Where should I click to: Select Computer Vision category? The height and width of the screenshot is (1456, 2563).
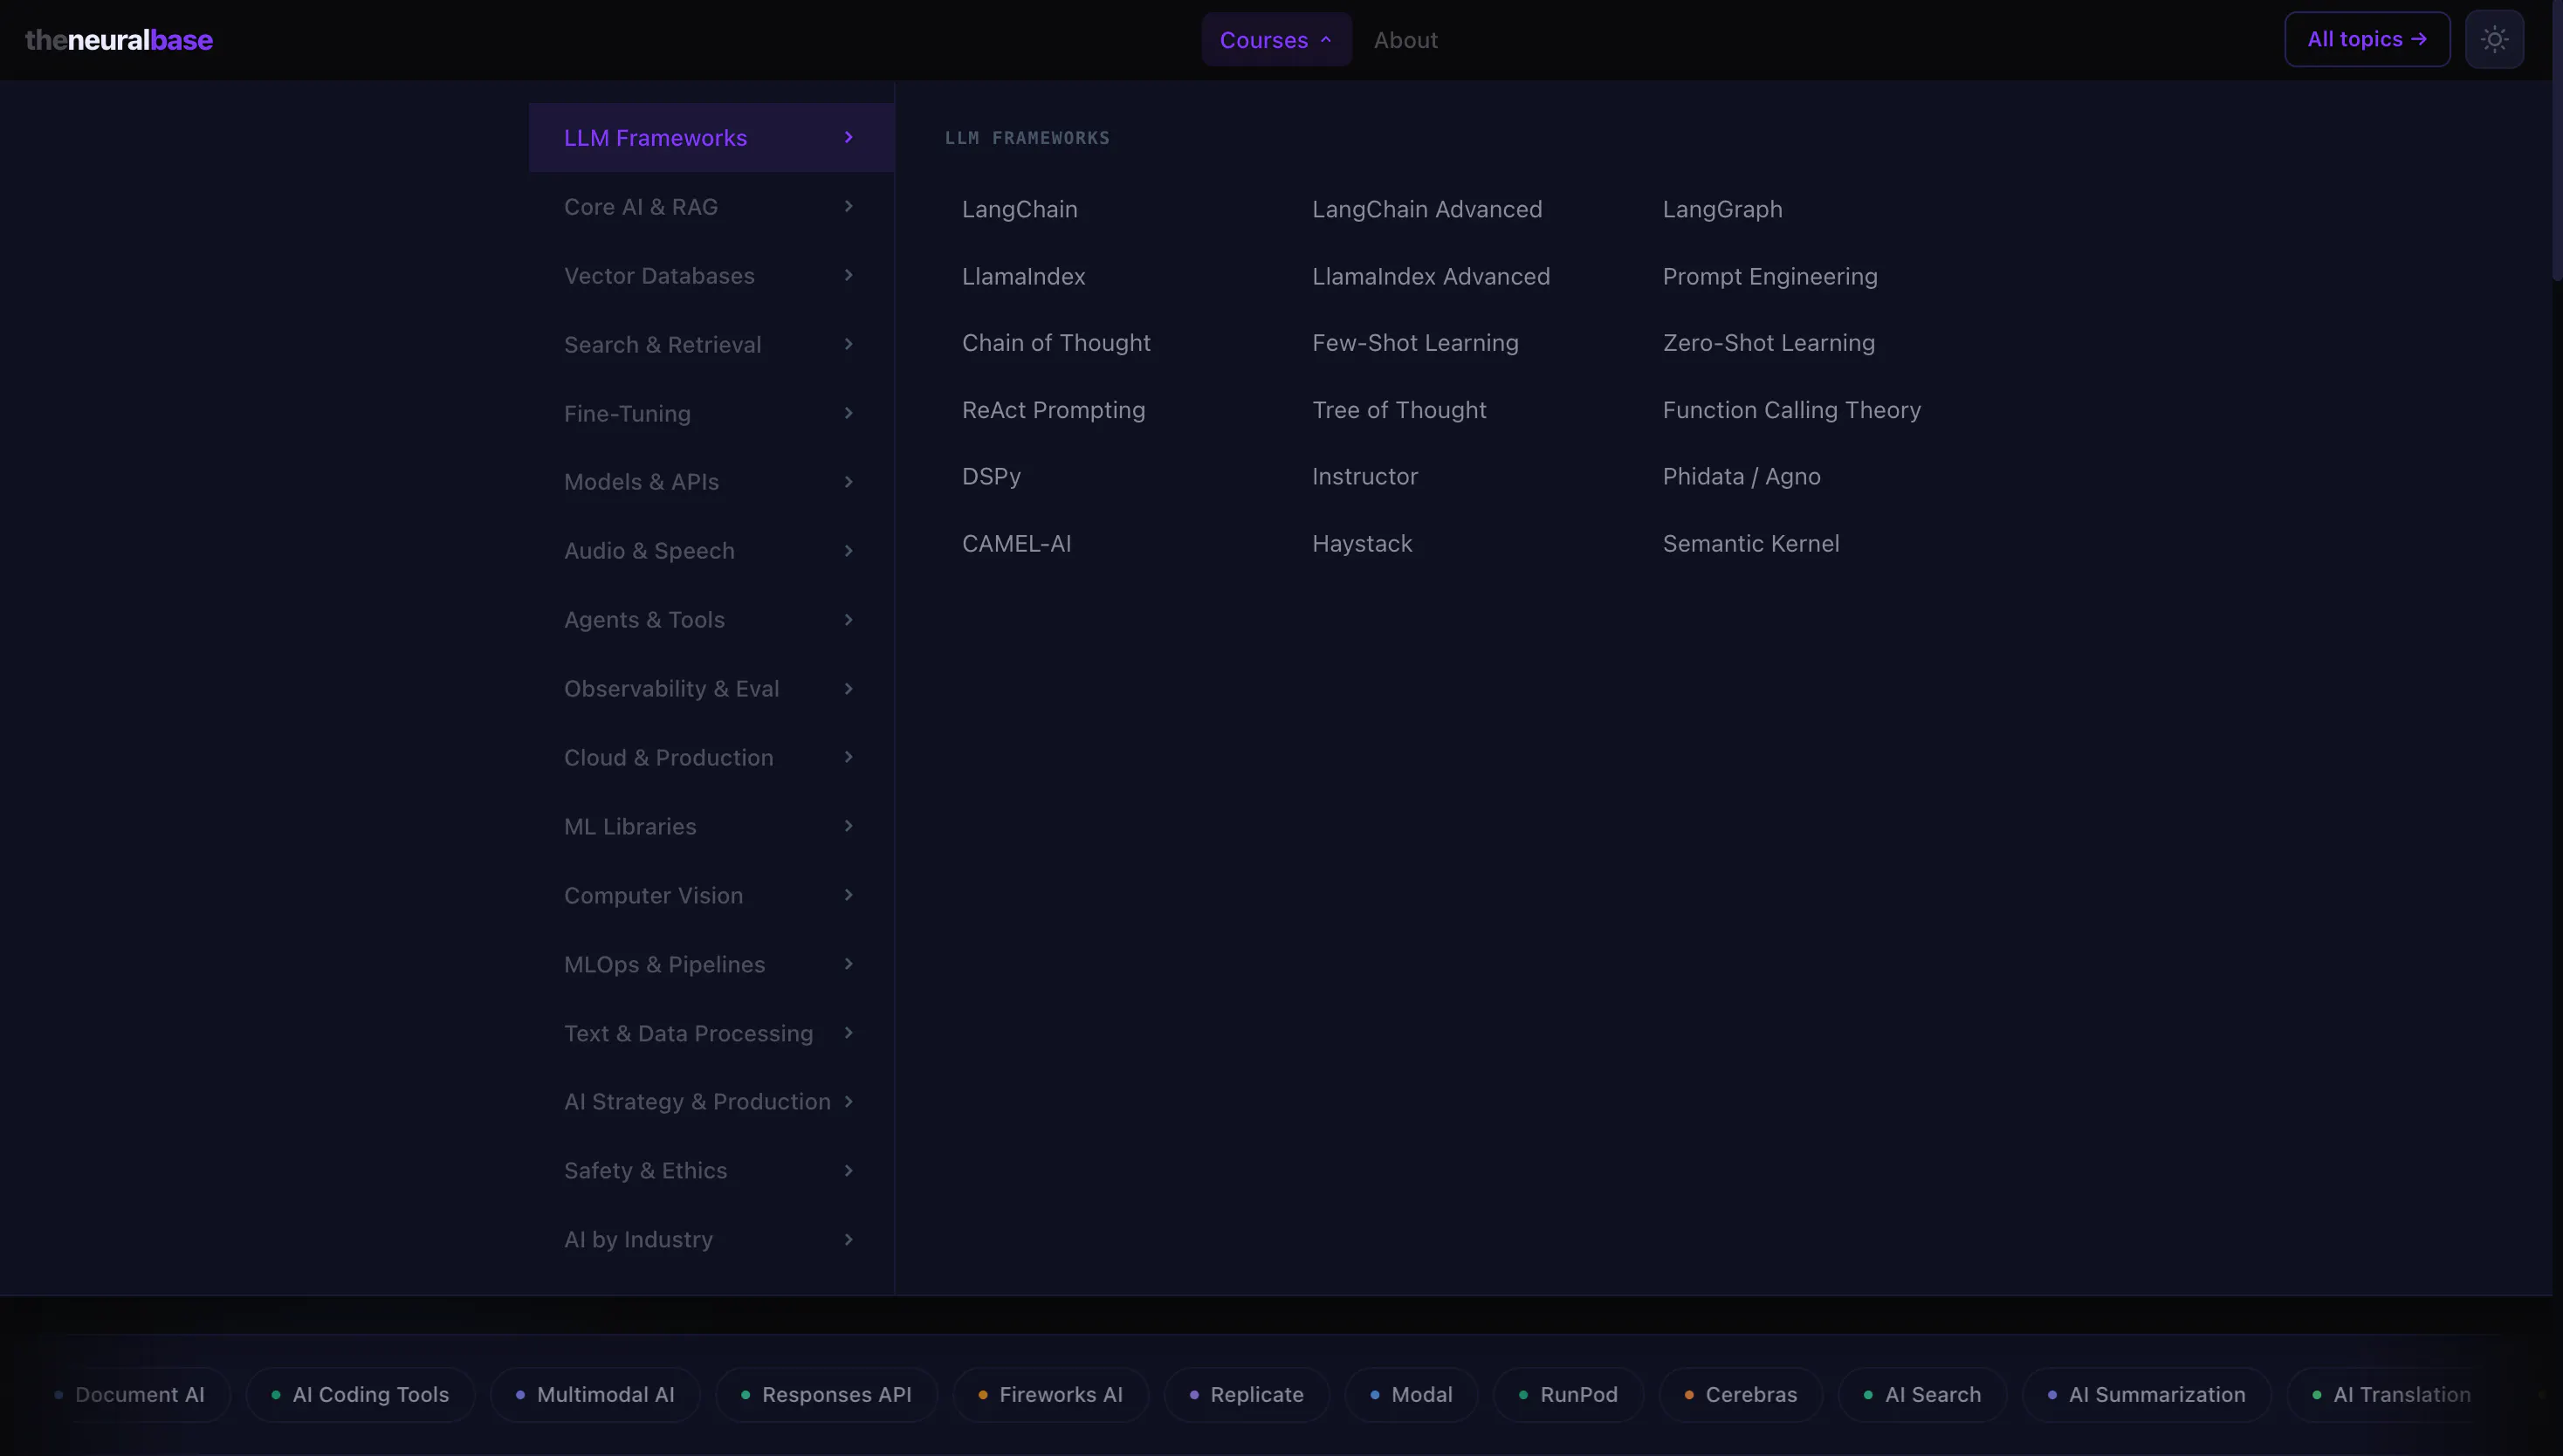(711, 896)
